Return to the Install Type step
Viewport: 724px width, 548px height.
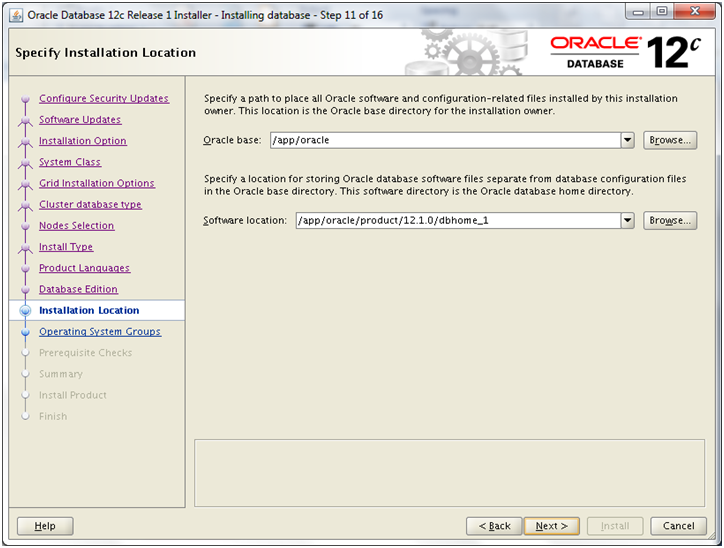pyautogui.click(x=66, y=247)
